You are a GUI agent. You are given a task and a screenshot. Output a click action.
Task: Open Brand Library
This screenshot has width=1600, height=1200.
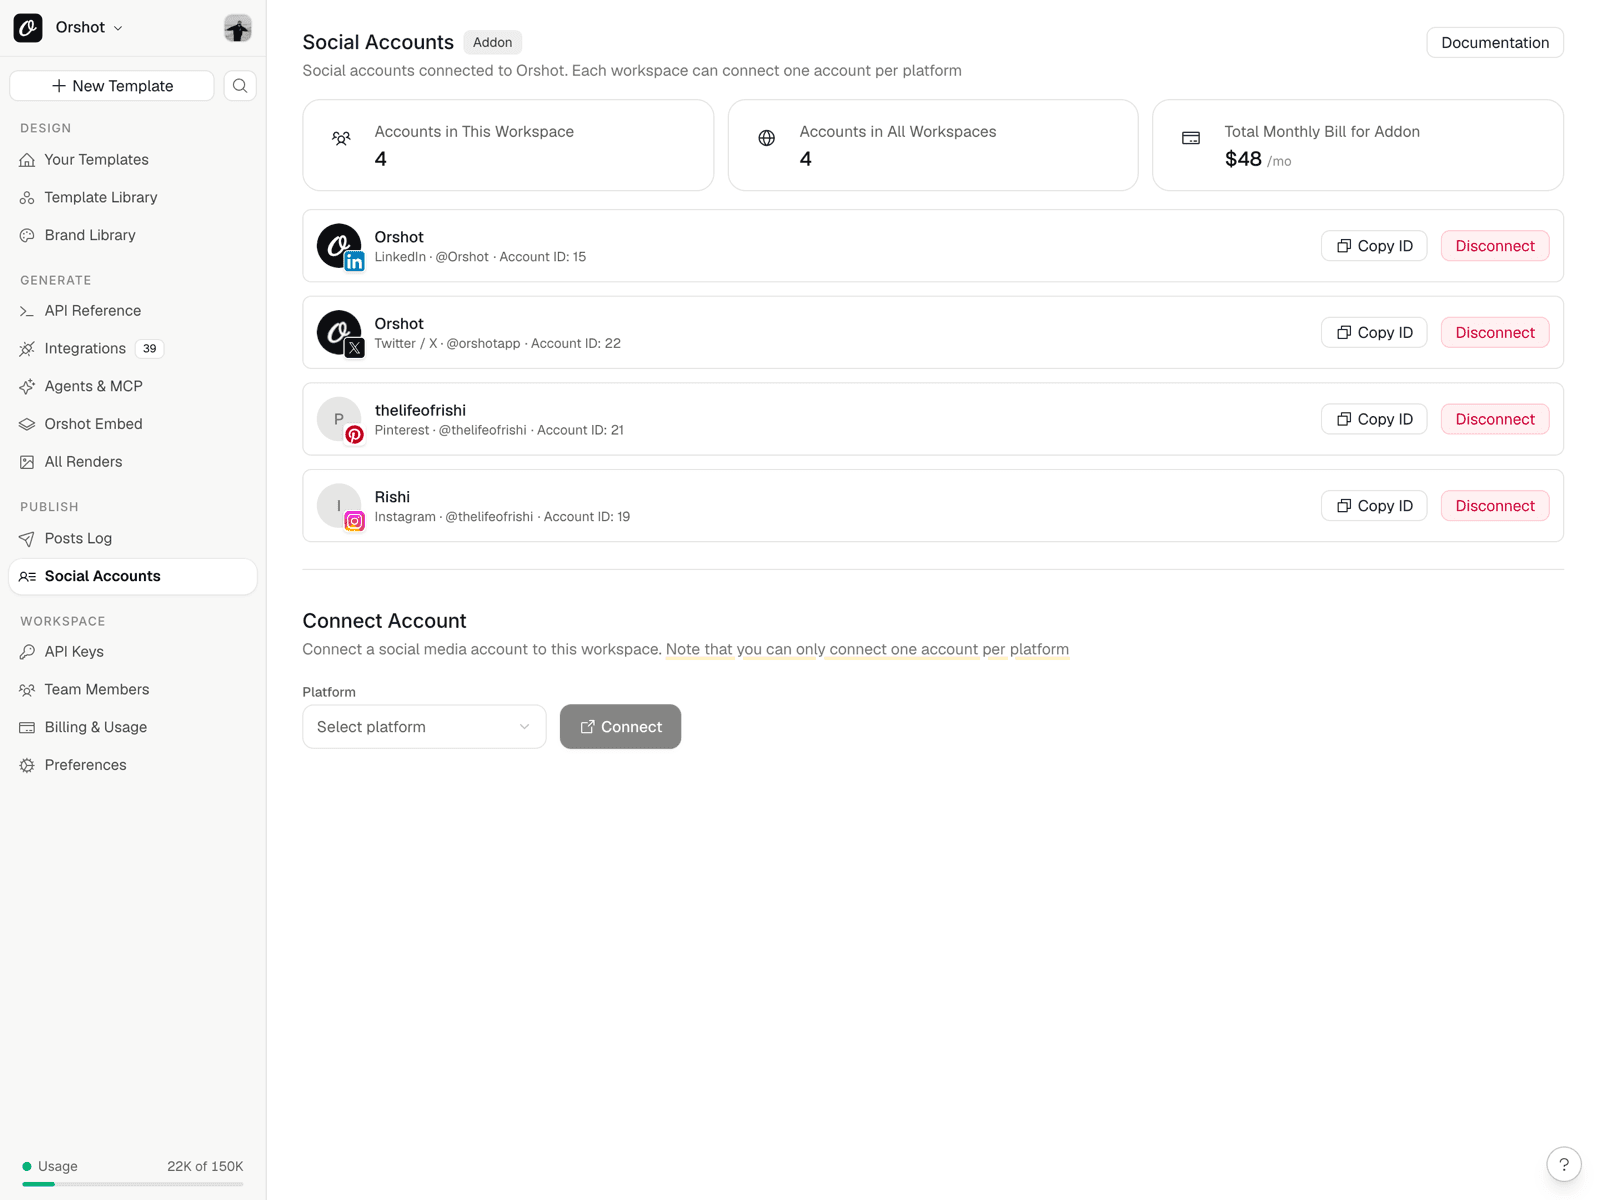tap(133, 236)
